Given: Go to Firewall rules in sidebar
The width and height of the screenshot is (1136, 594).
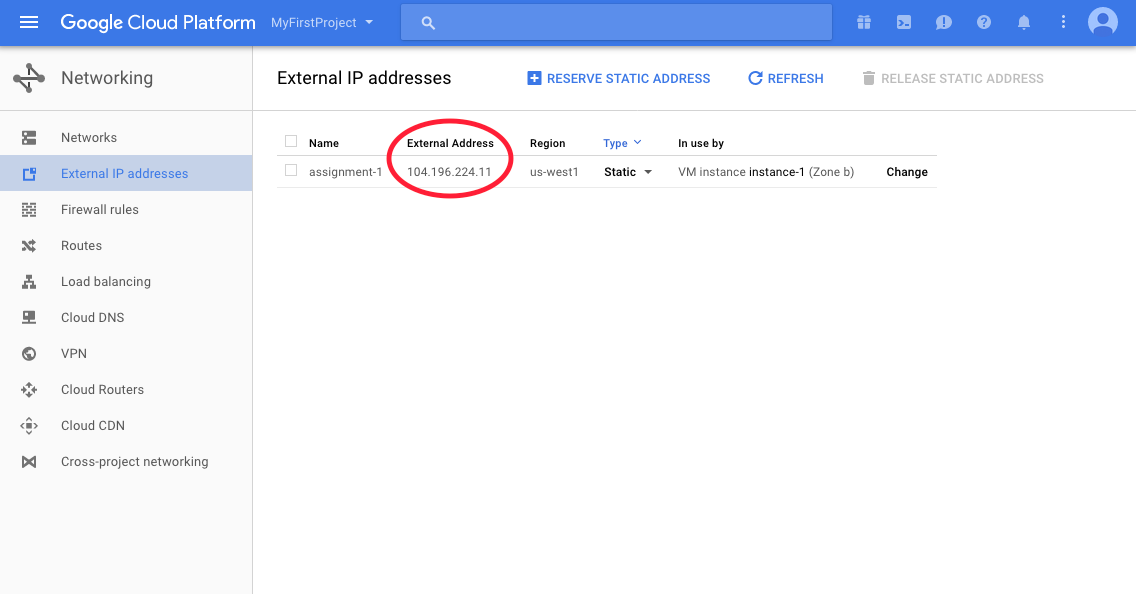Looking at the screenshot, I should pos(99,209).
